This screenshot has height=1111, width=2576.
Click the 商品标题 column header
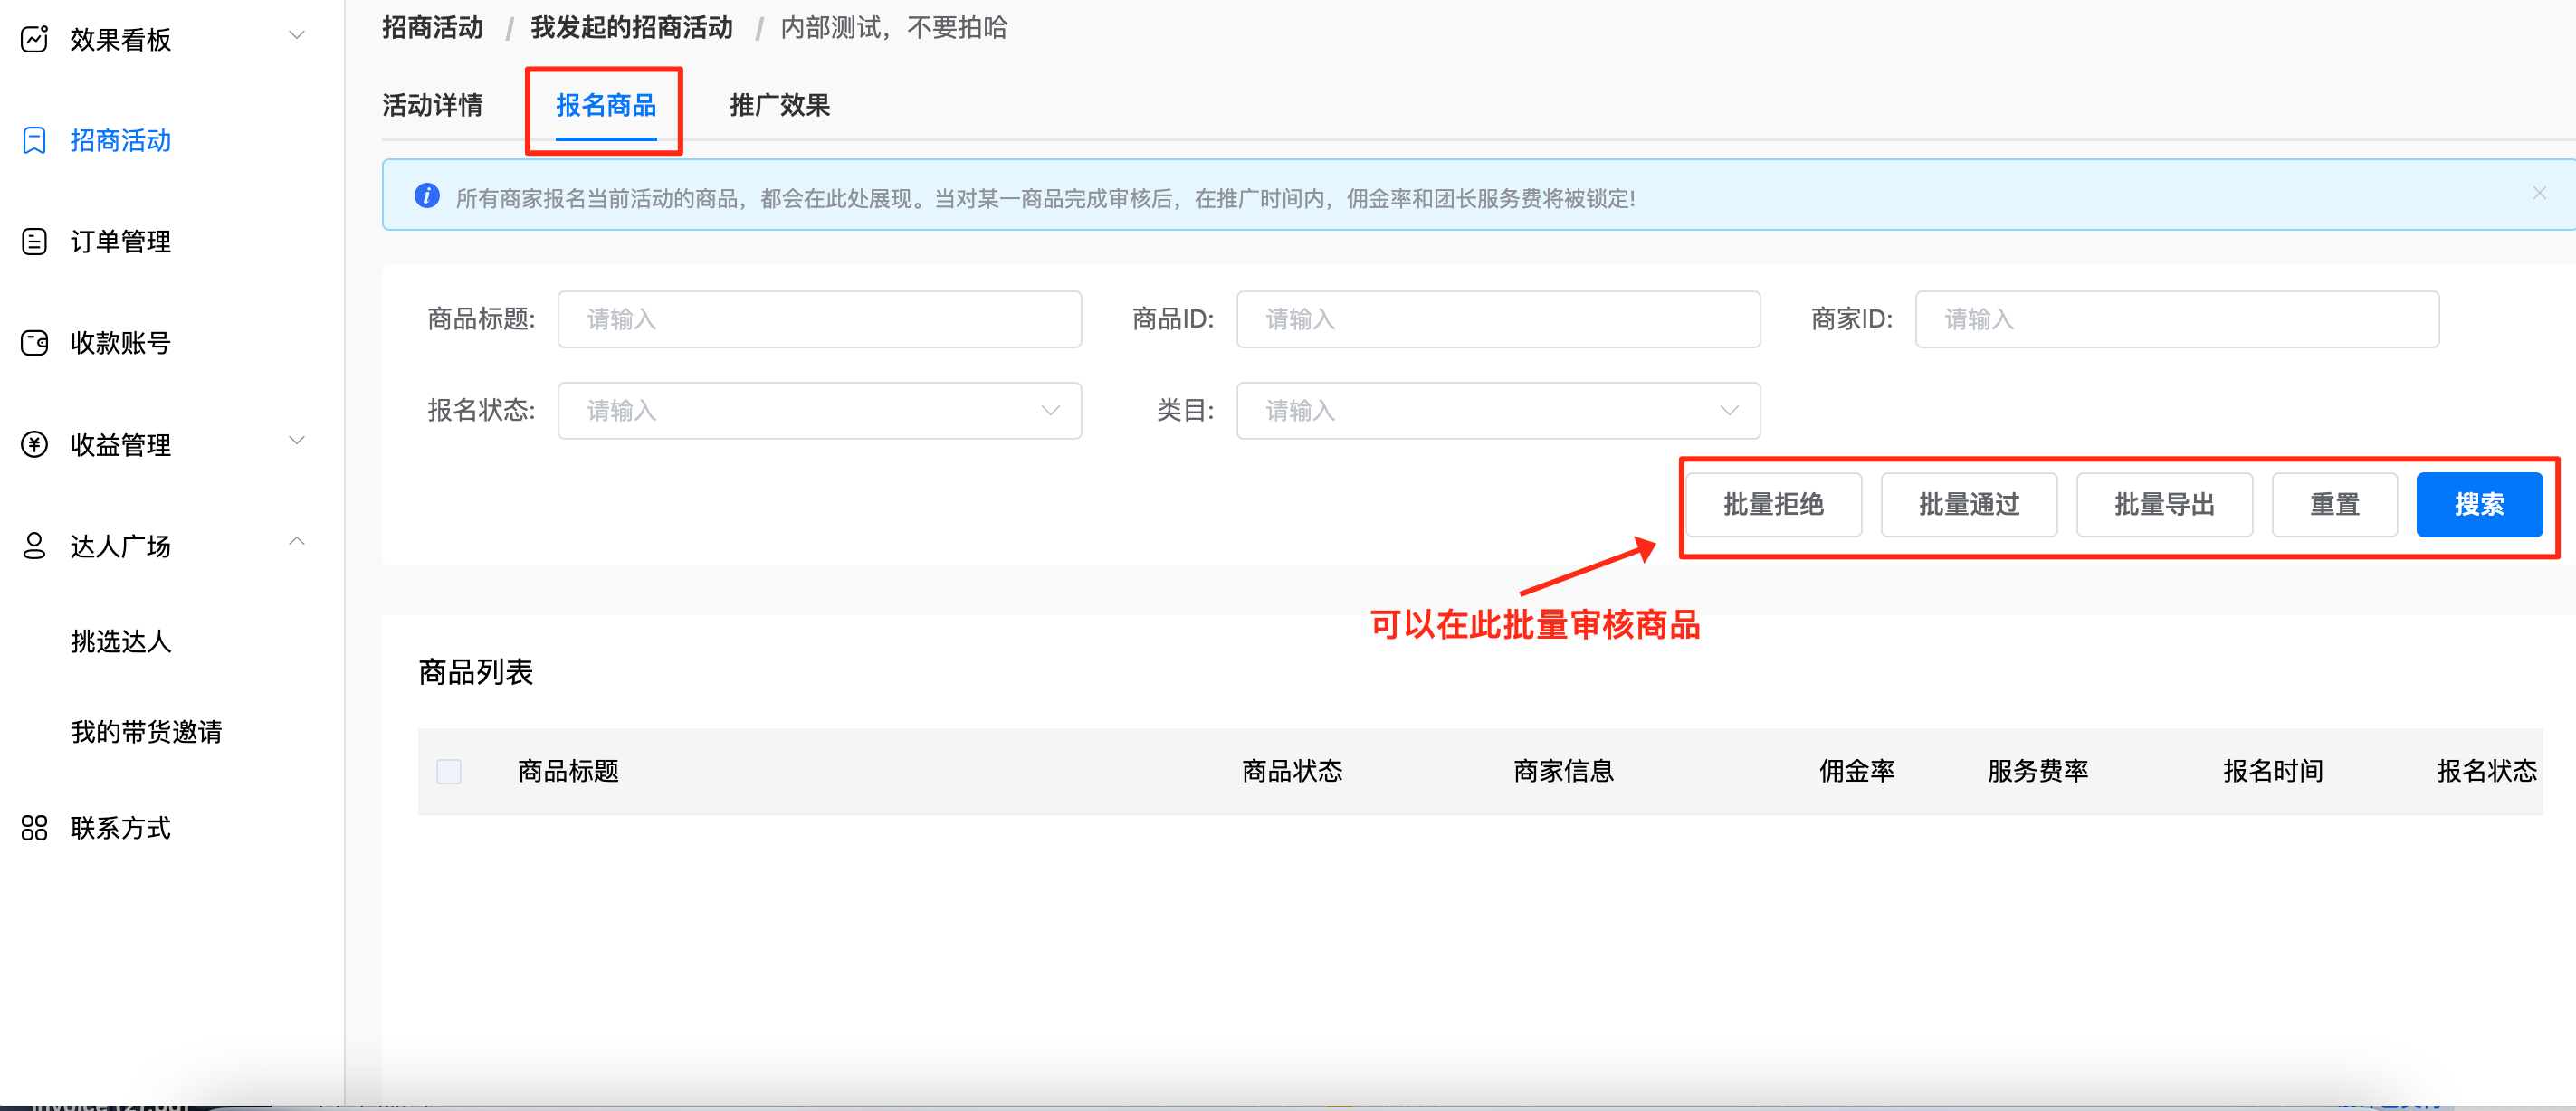click(568, 771)
